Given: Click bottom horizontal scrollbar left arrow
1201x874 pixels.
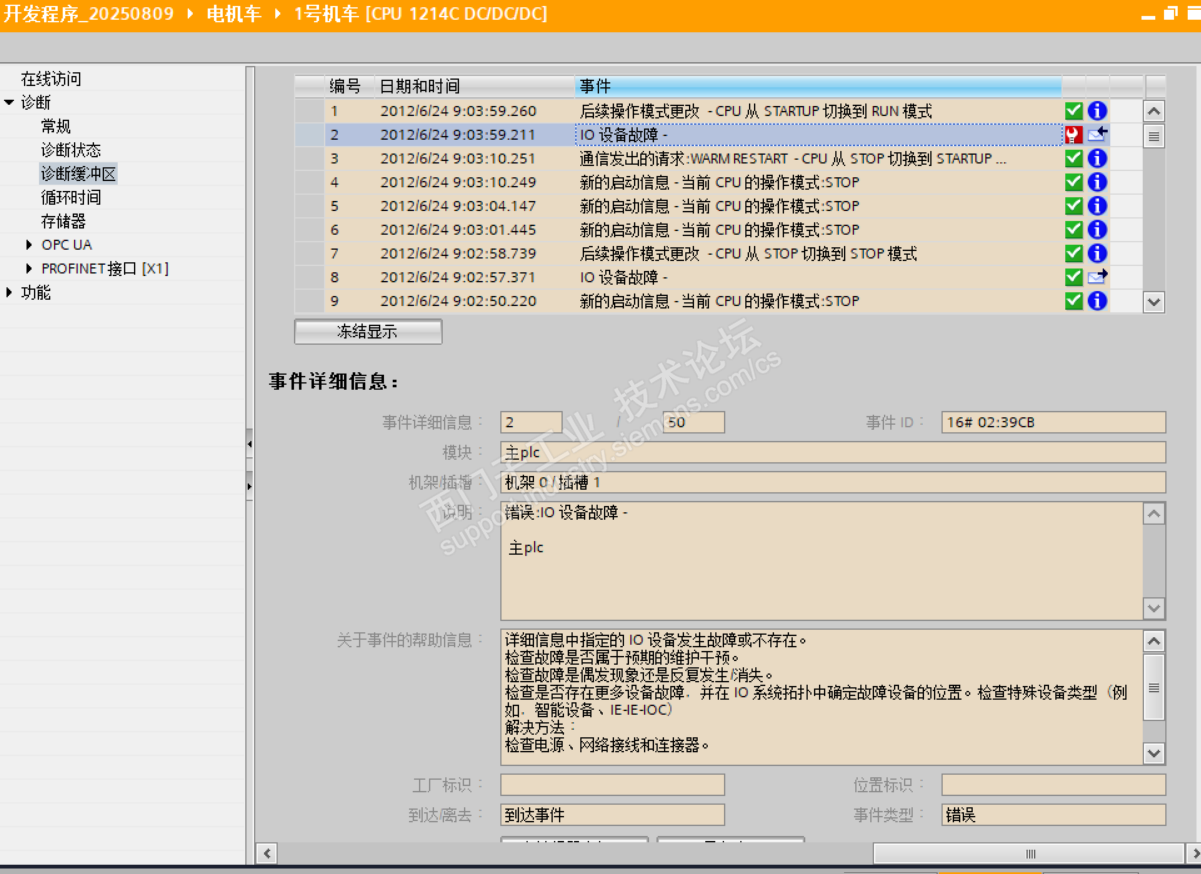Looking at the screenshot, I should coord(267,854).
